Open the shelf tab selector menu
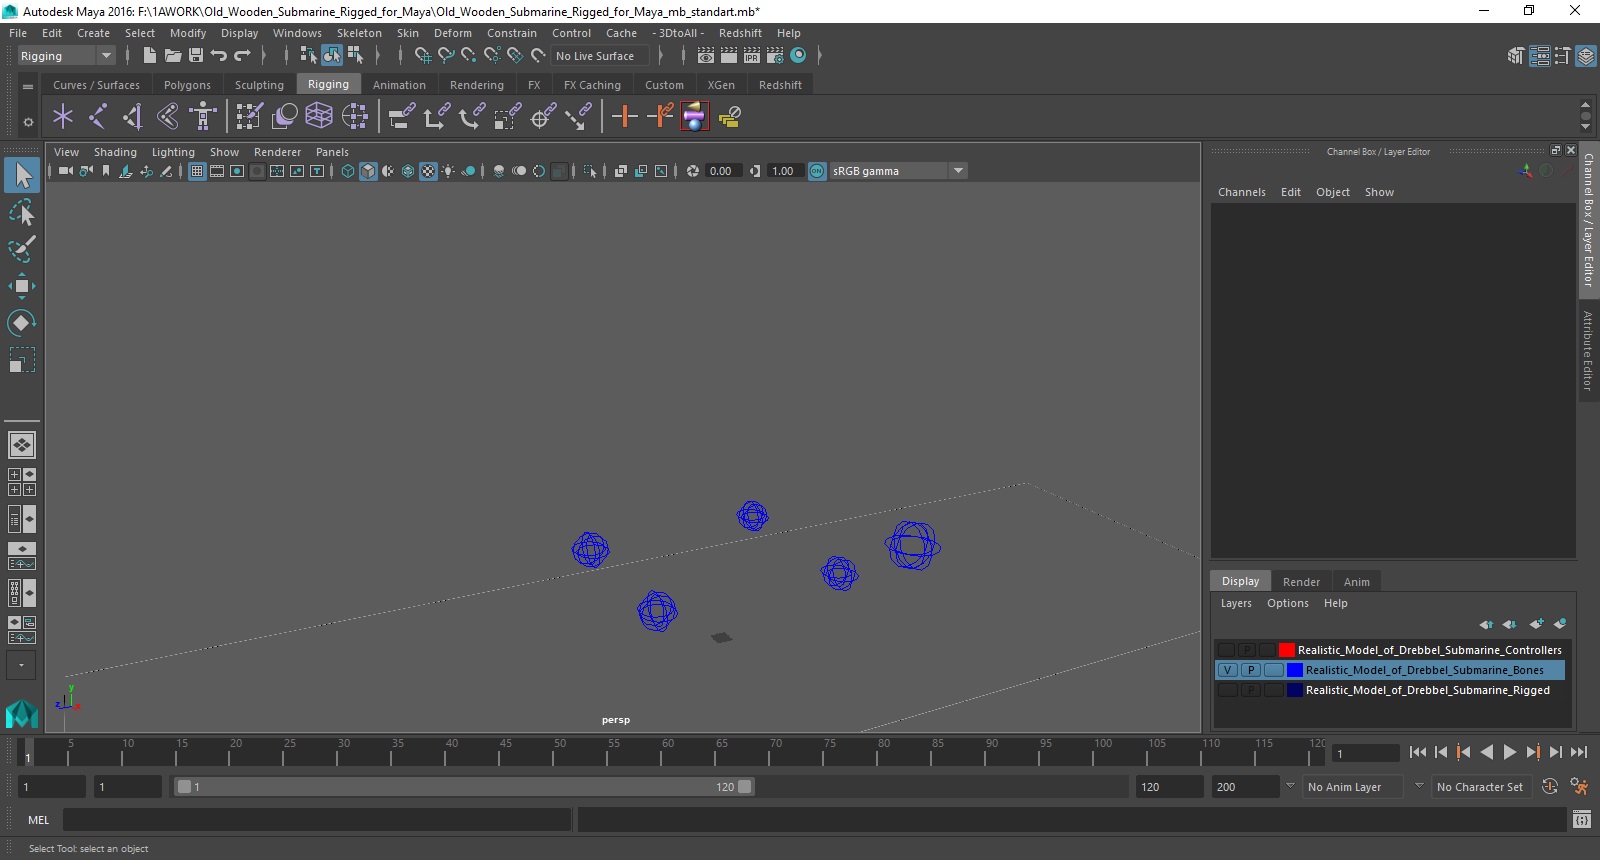This screenshot has height=860, width=1600. pos(28,87)
